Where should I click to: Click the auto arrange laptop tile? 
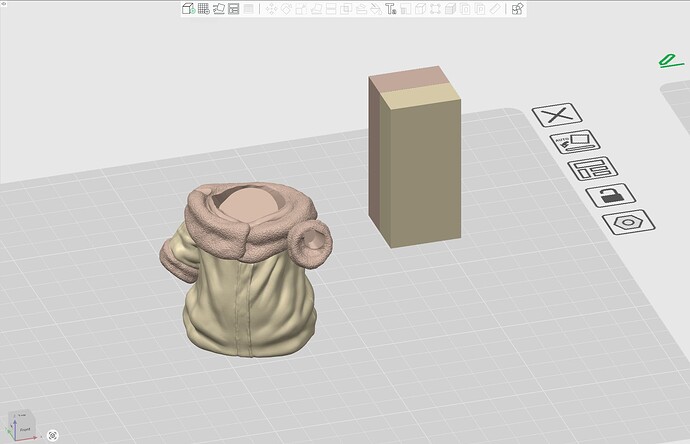tap(575, 142)
